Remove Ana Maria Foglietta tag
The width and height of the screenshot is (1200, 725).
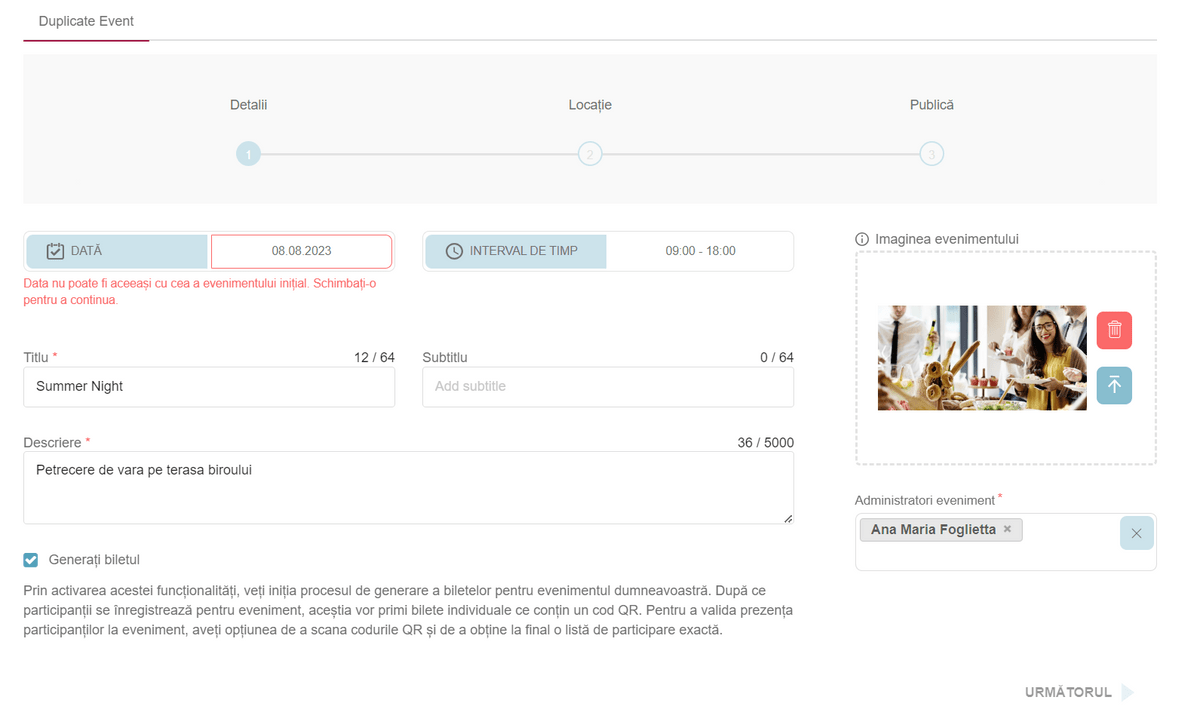click(1007, 530)
